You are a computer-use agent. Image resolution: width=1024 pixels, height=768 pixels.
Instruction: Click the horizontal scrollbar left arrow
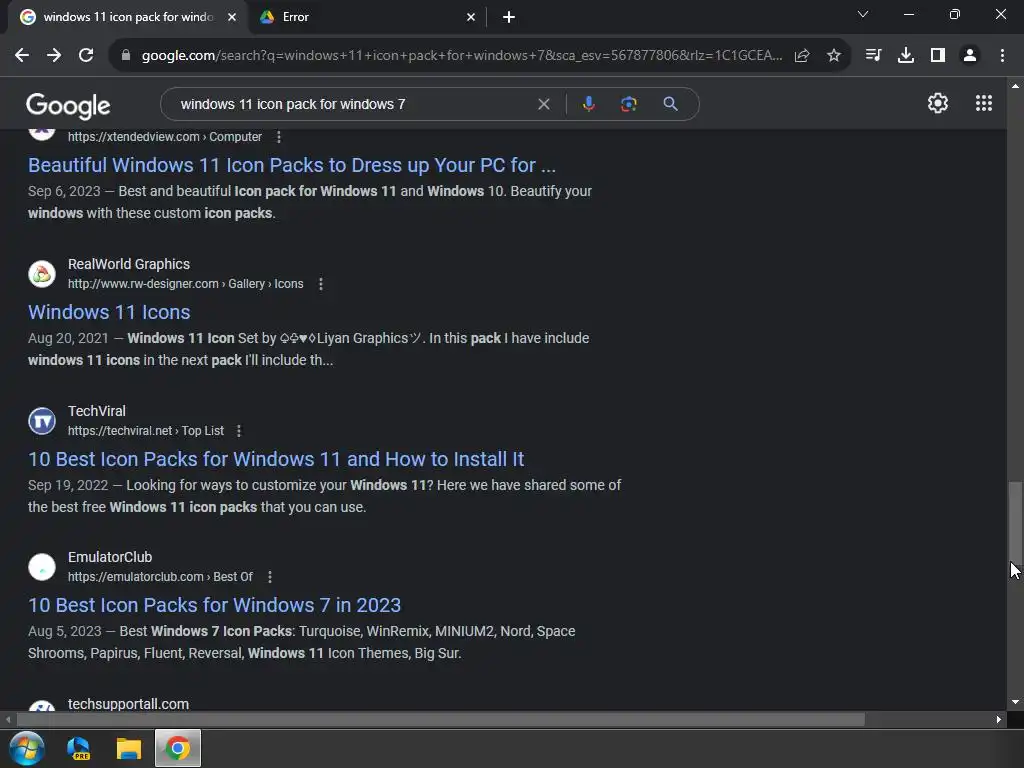[x=8, y=719]
